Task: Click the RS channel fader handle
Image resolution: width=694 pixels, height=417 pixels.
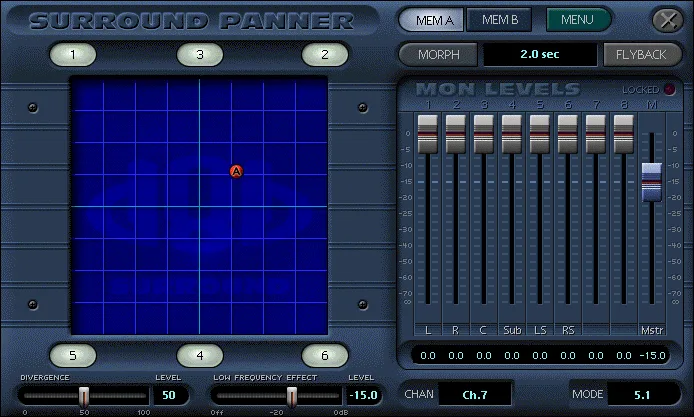Action: pos(567,134)
